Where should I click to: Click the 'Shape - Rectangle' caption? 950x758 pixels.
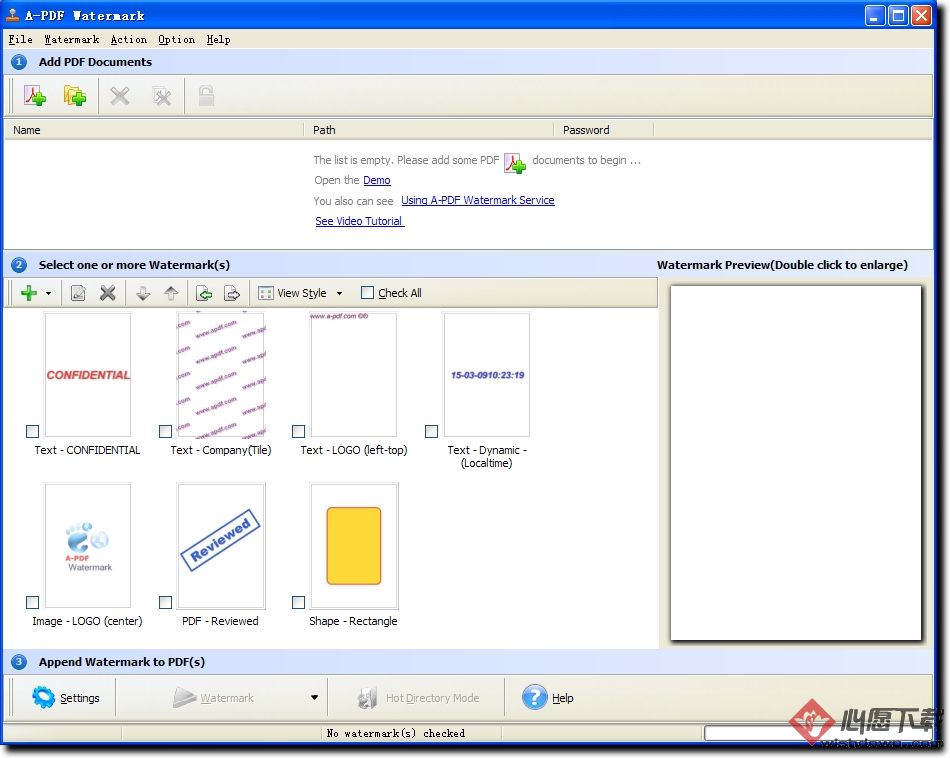[x=353, y=621]
